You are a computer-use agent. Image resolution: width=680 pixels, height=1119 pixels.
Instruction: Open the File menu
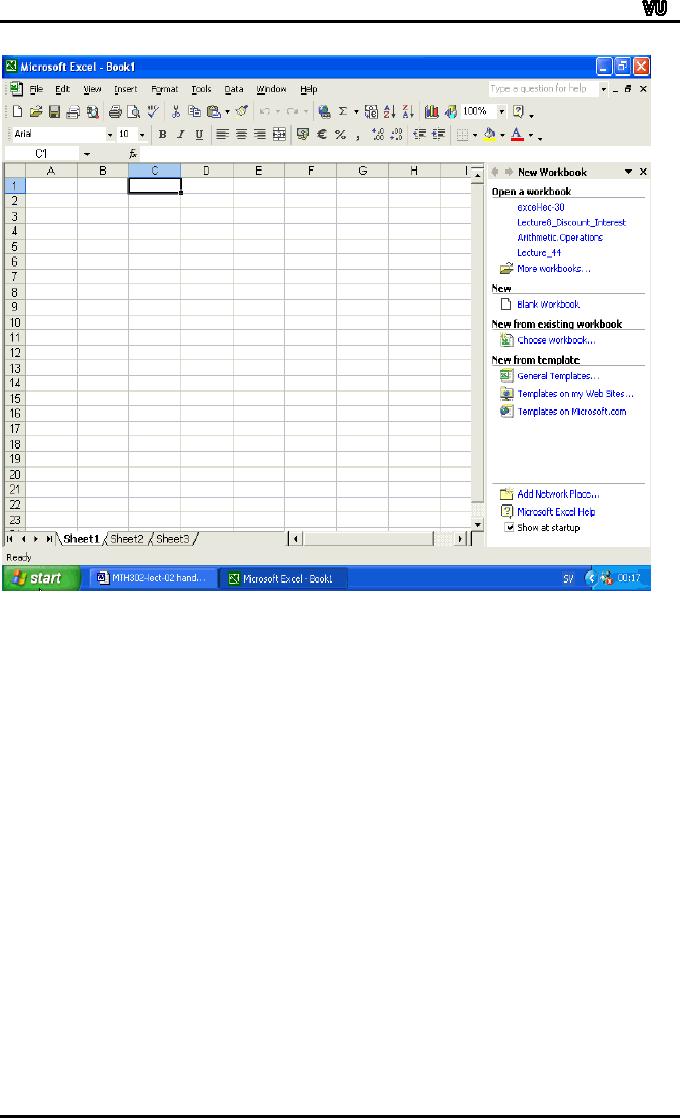click(36, 89)
